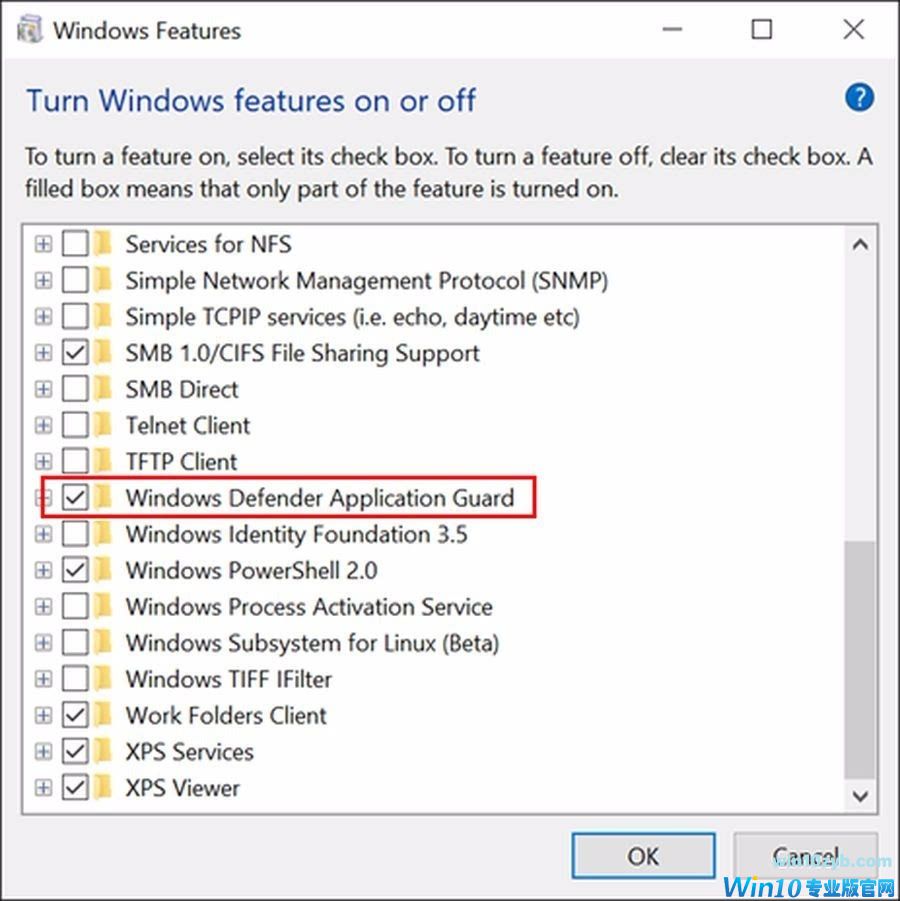The image size is (900, 901).
Task: Click the folder icon beside Telnet Client
Action: [x=103, y=425]
